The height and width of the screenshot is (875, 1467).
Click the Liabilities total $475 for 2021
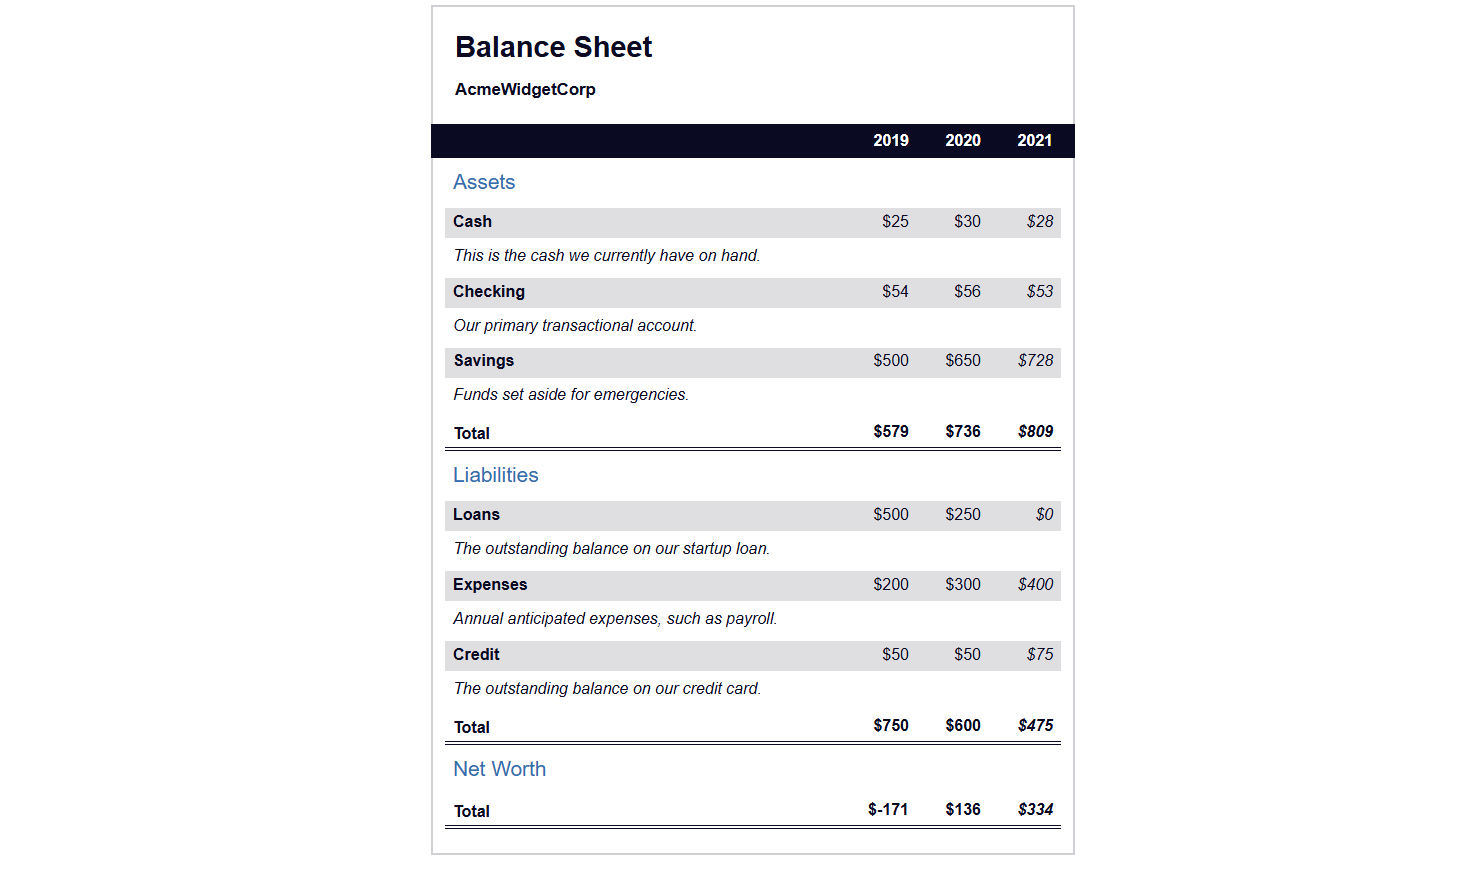(1036, 725)
